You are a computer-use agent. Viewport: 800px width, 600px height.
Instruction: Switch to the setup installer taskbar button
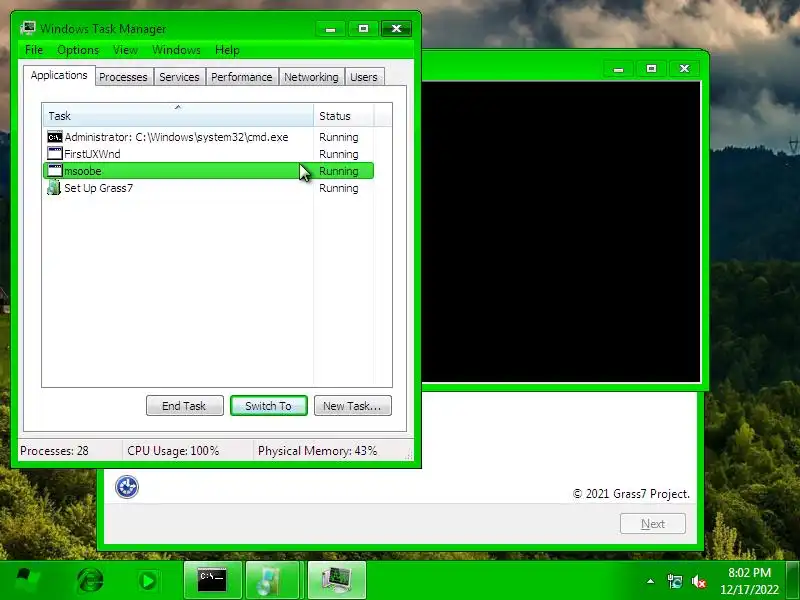(x=274, y=581)
